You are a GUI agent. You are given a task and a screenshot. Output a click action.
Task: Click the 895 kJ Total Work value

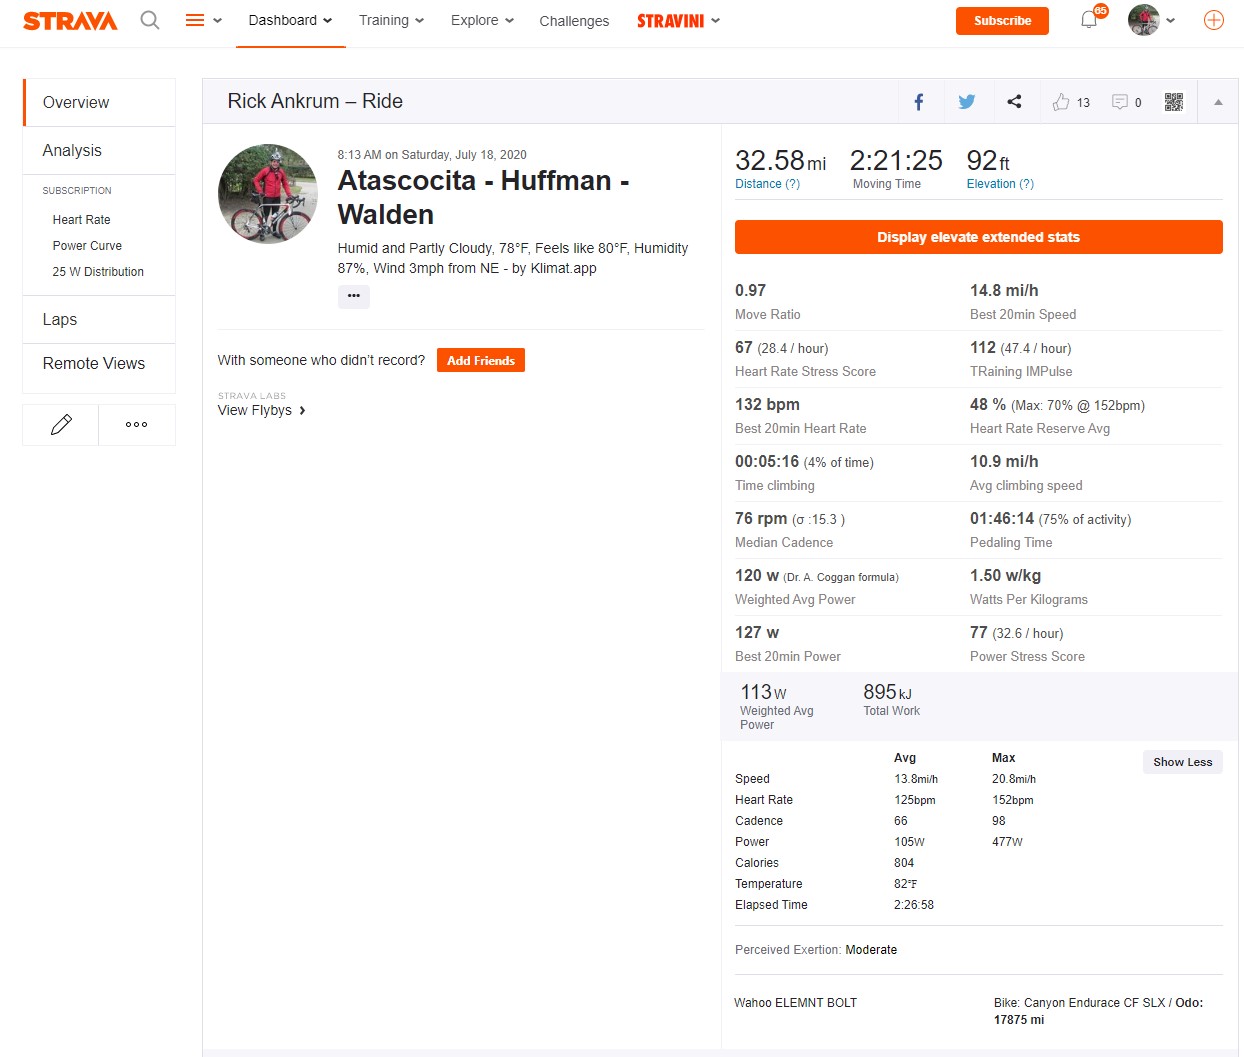(x=887, y=692)
